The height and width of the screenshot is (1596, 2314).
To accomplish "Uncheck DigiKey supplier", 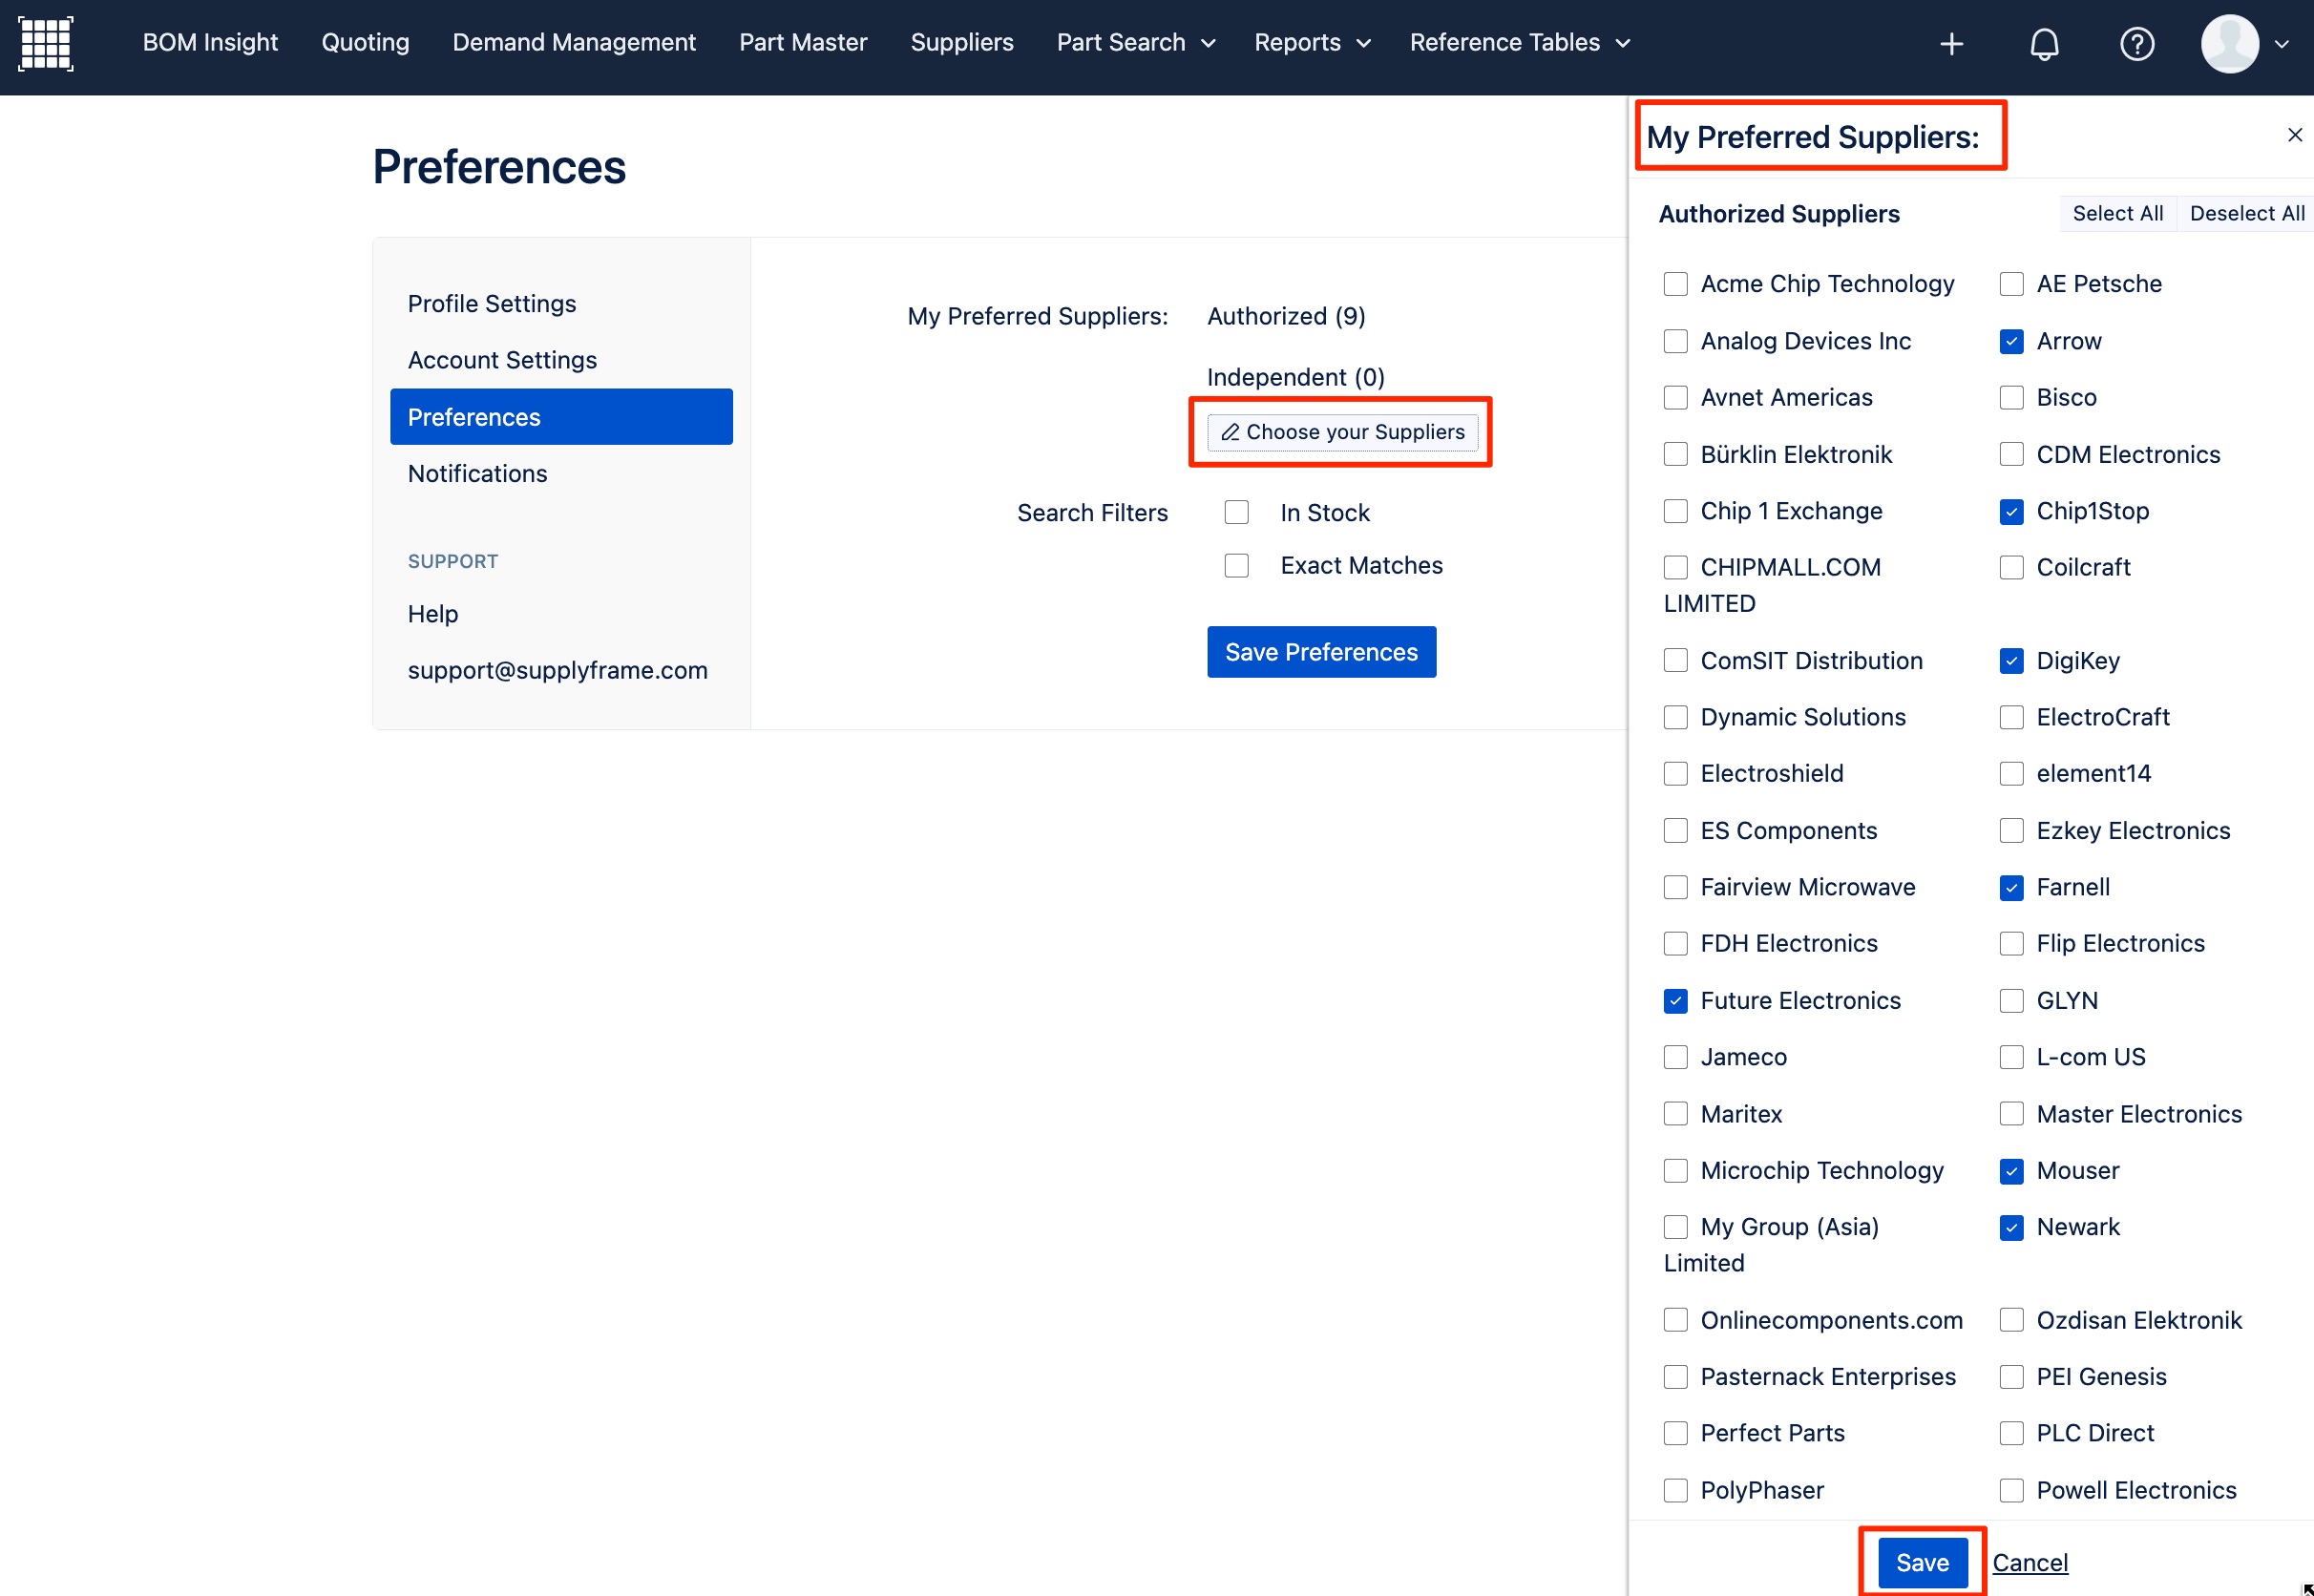I will click(x=2011, y=661).
